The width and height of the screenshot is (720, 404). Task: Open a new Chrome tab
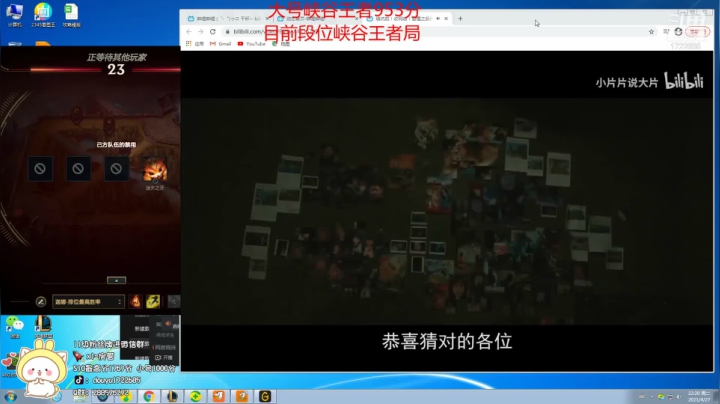[x=460, y=19]
